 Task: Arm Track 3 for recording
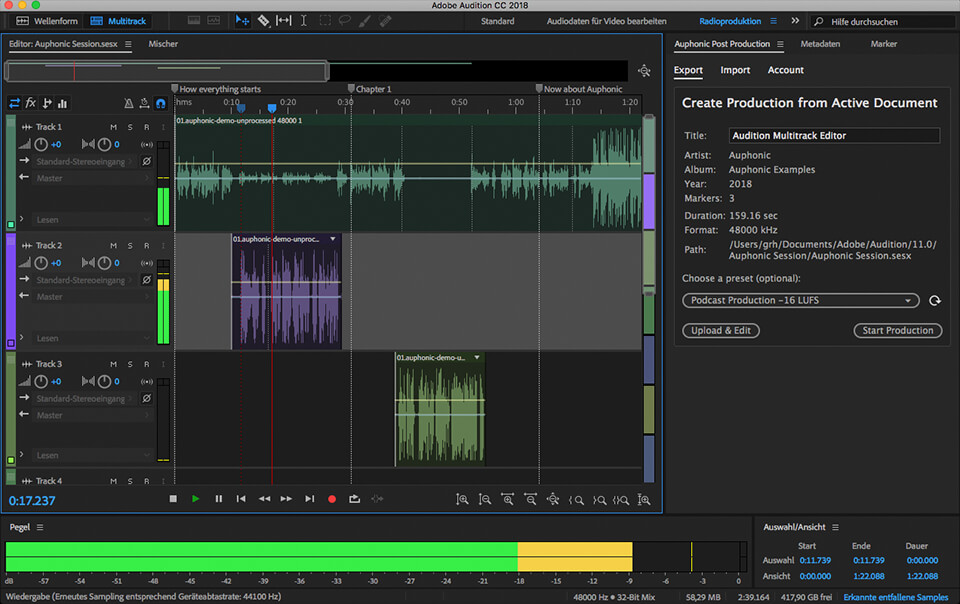(x=147, y=363)
